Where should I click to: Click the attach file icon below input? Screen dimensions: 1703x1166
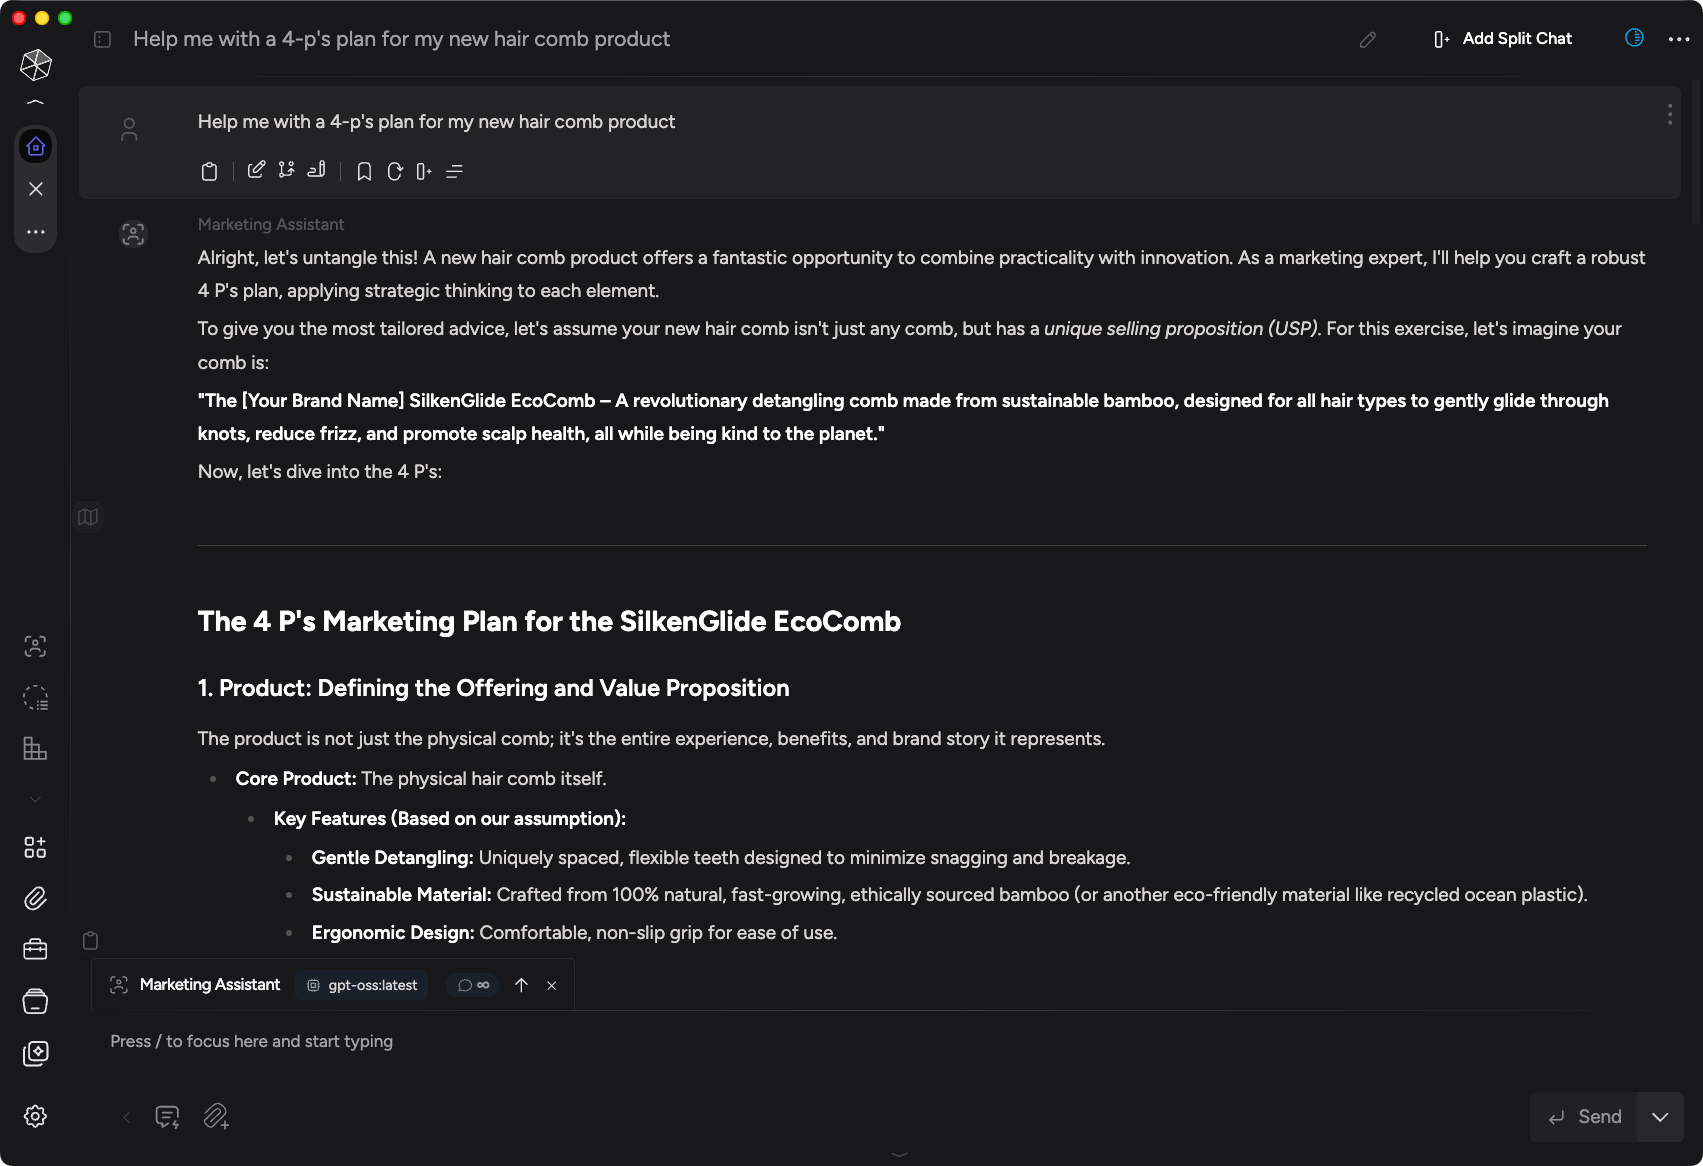(216, 1116)
